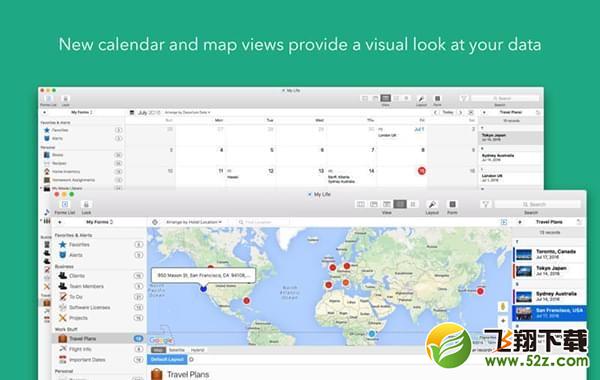Click the locate target icon above the map
The height and width of the screenshot is (380, 600).
(155, 222)
